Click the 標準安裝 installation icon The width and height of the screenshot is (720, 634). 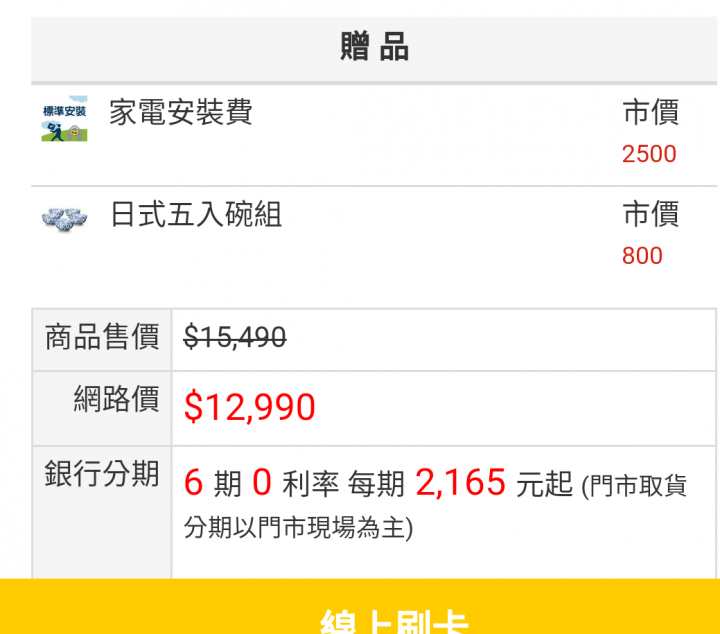tap(64, 118)
